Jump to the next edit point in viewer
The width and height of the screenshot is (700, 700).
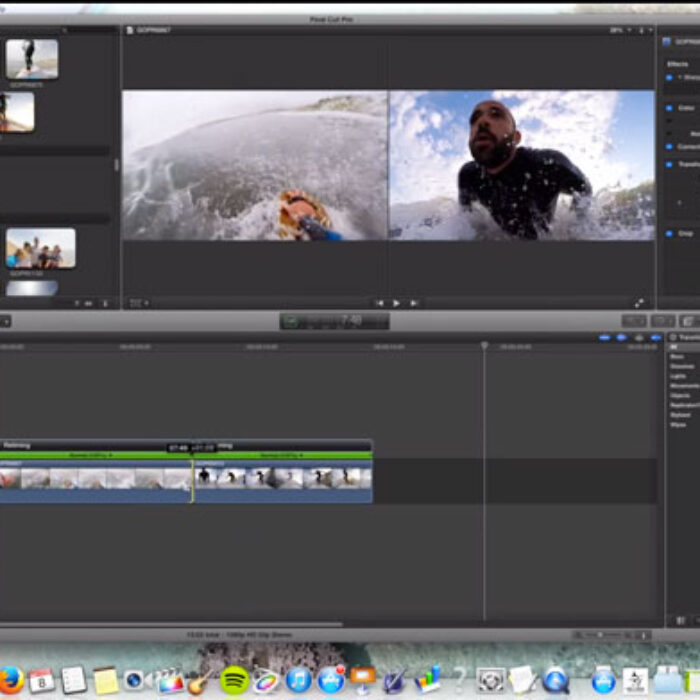[x=414, y=303]
